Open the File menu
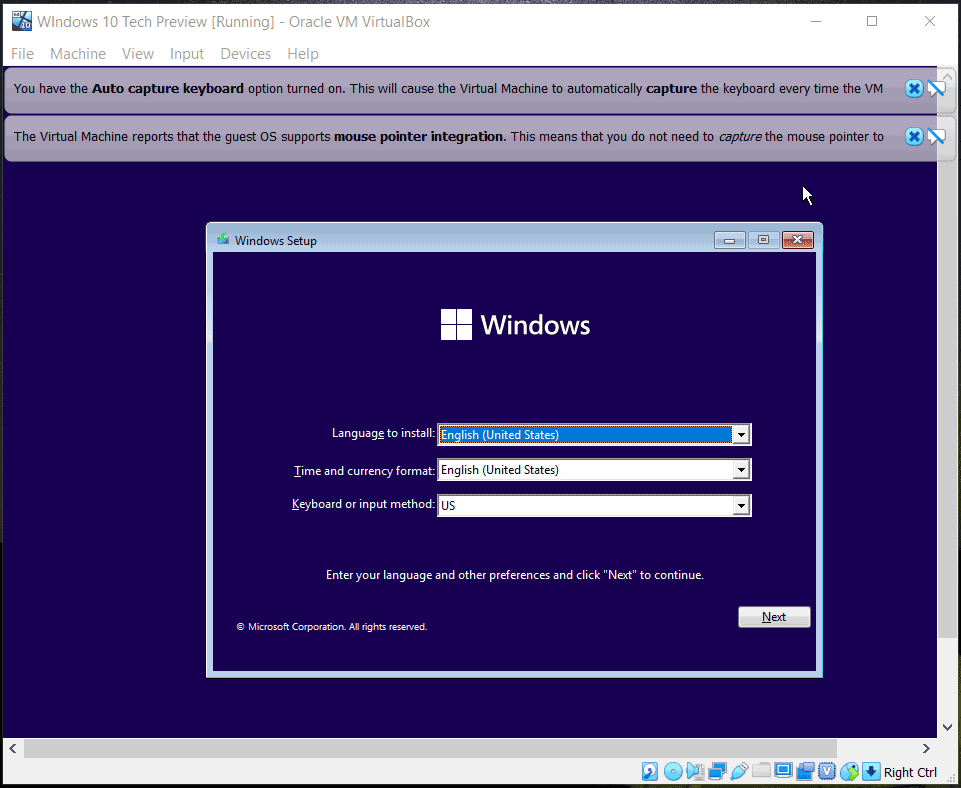961x788 pixels. (x=23, y=54)
